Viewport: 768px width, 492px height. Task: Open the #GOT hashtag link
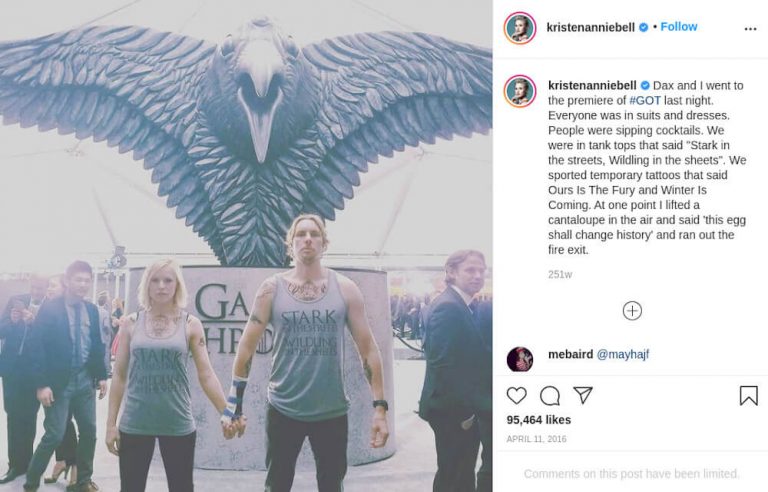pyautogui.click(x=645, y=100)
